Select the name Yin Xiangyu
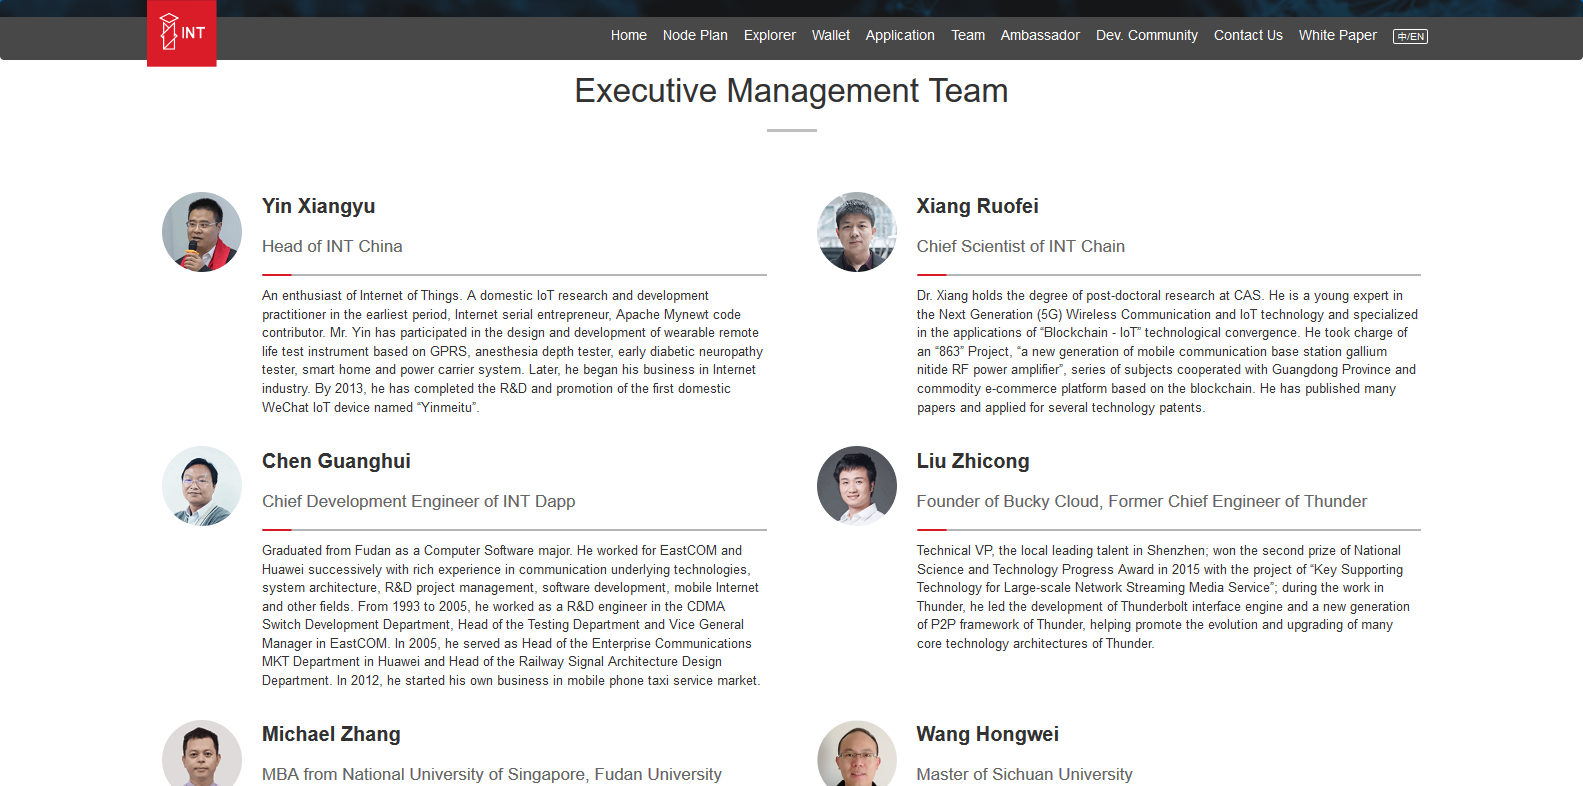The height and width of the screenshot is (786, 1583). [319, 206]
